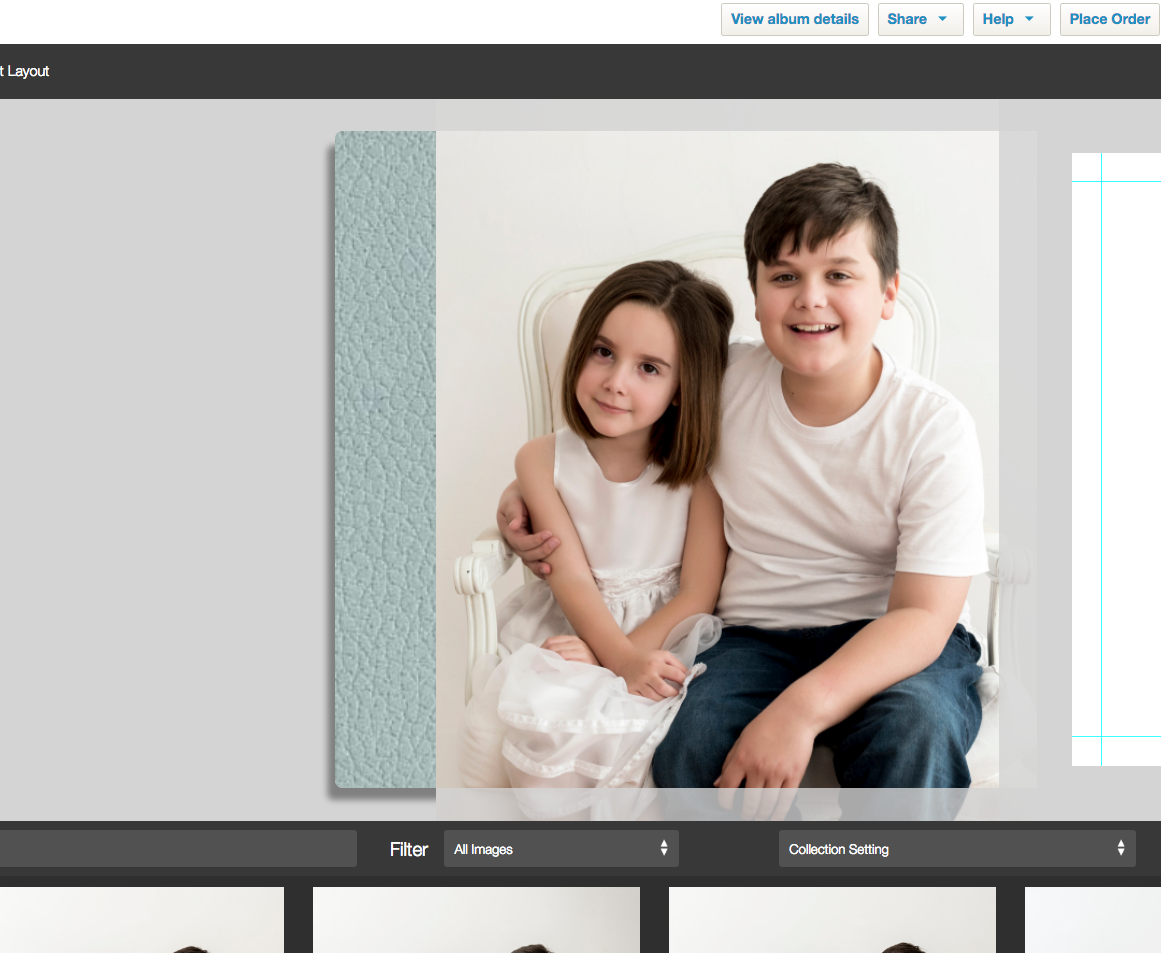Select the cover photo of two children
This screenshot has height=953, width=1161.
(x=717, y=459)
